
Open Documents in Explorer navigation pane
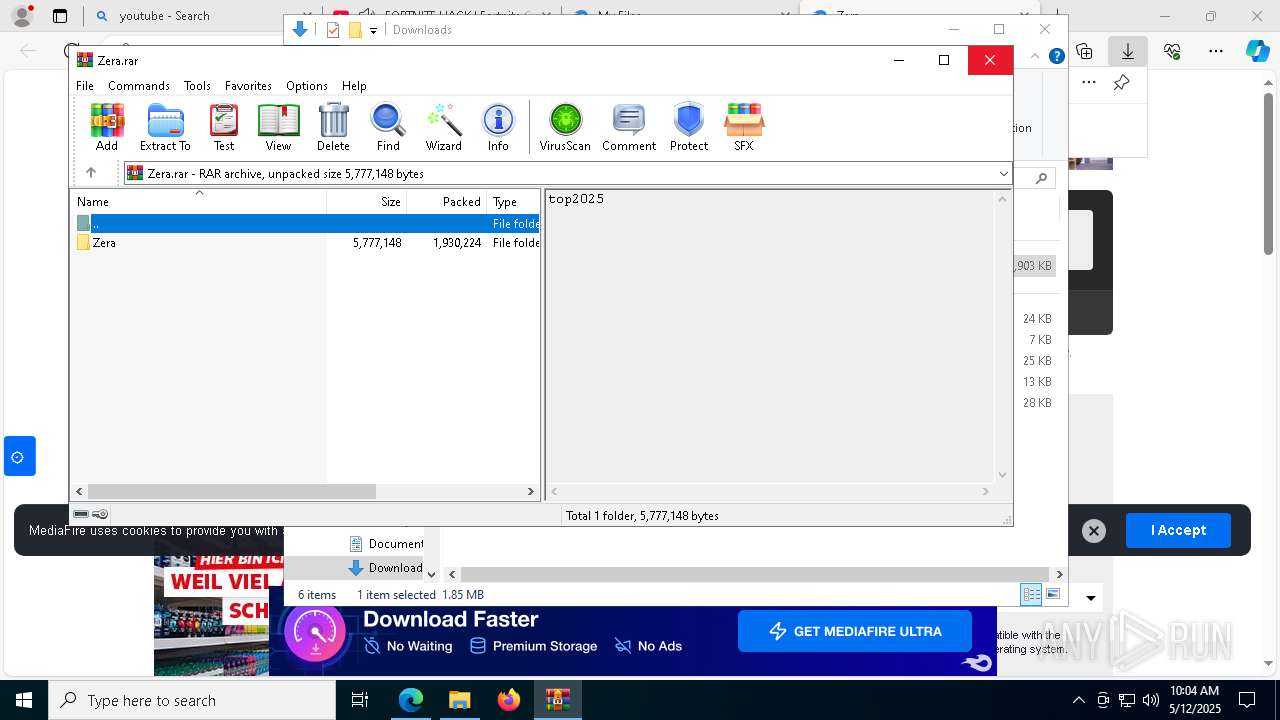tap(386, 544)
